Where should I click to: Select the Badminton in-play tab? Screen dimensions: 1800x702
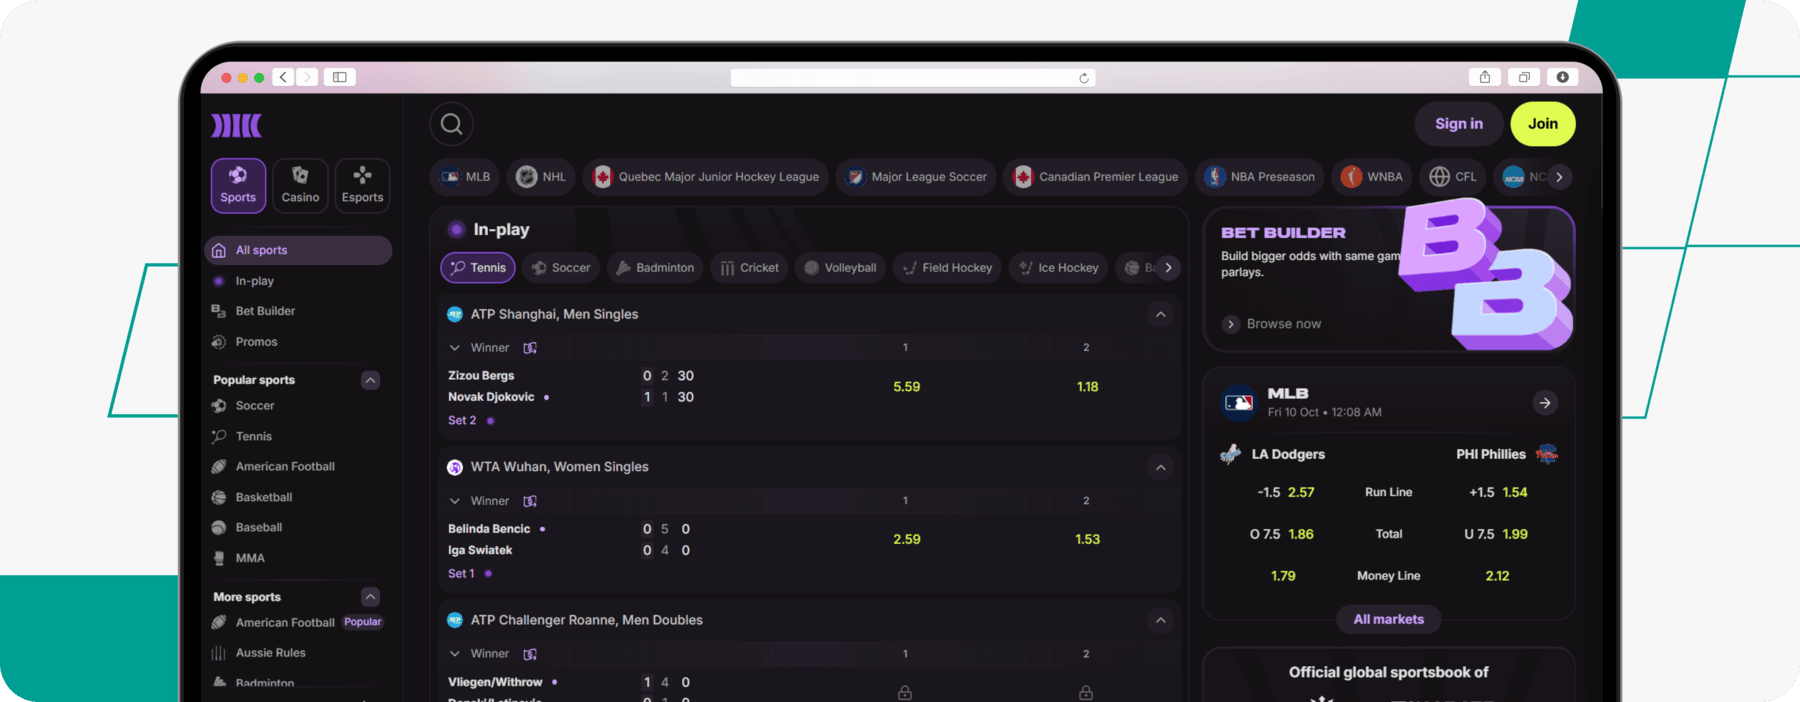click(655, 268)
